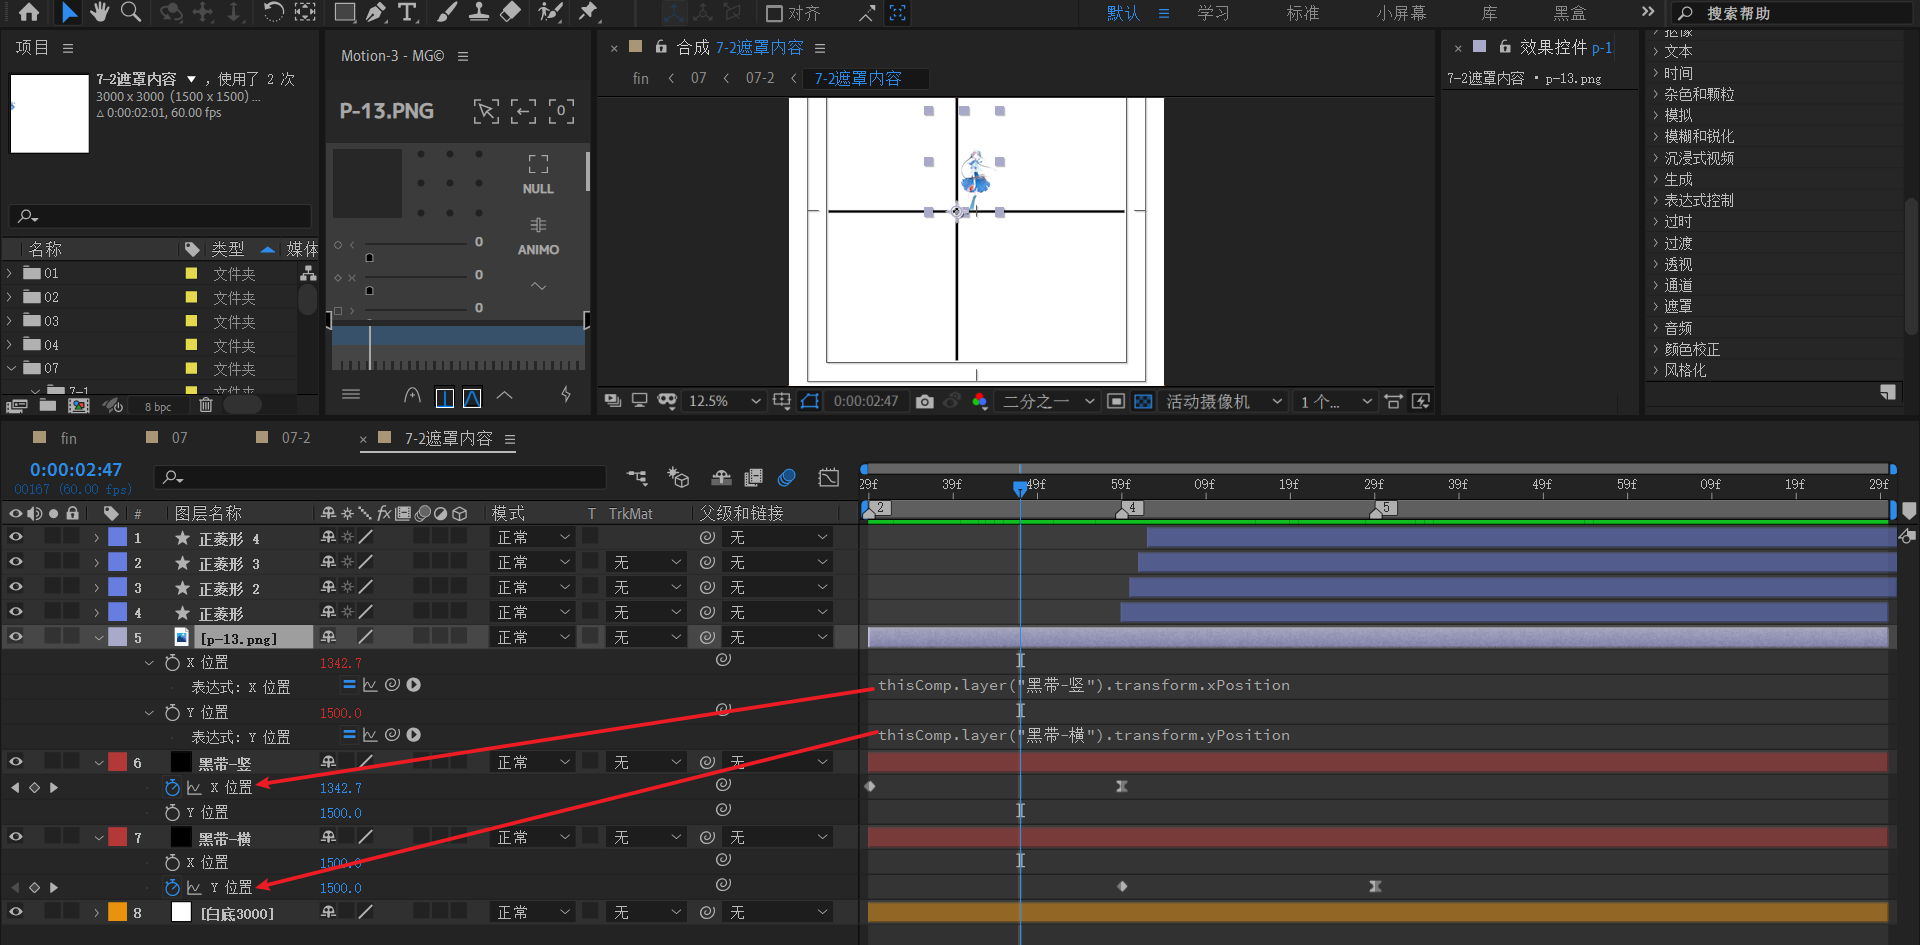Click orange label color of layer 白底3000
Screen dimensions: 1920x945
click(x=118, y=912)
